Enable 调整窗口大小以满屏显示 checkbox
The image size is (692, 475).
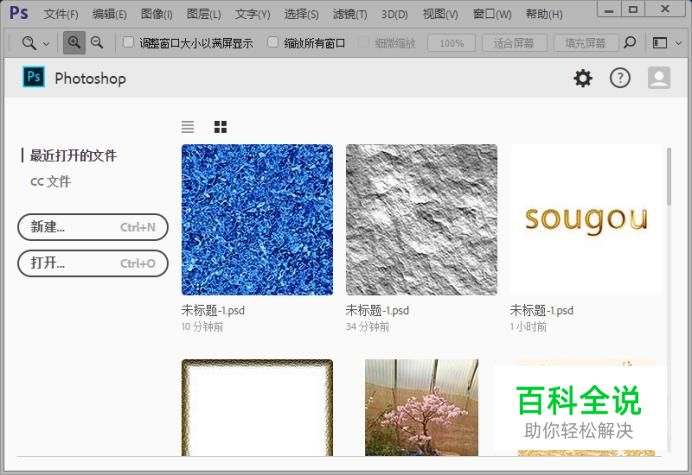pyautogui.click(x=128, y=42)
